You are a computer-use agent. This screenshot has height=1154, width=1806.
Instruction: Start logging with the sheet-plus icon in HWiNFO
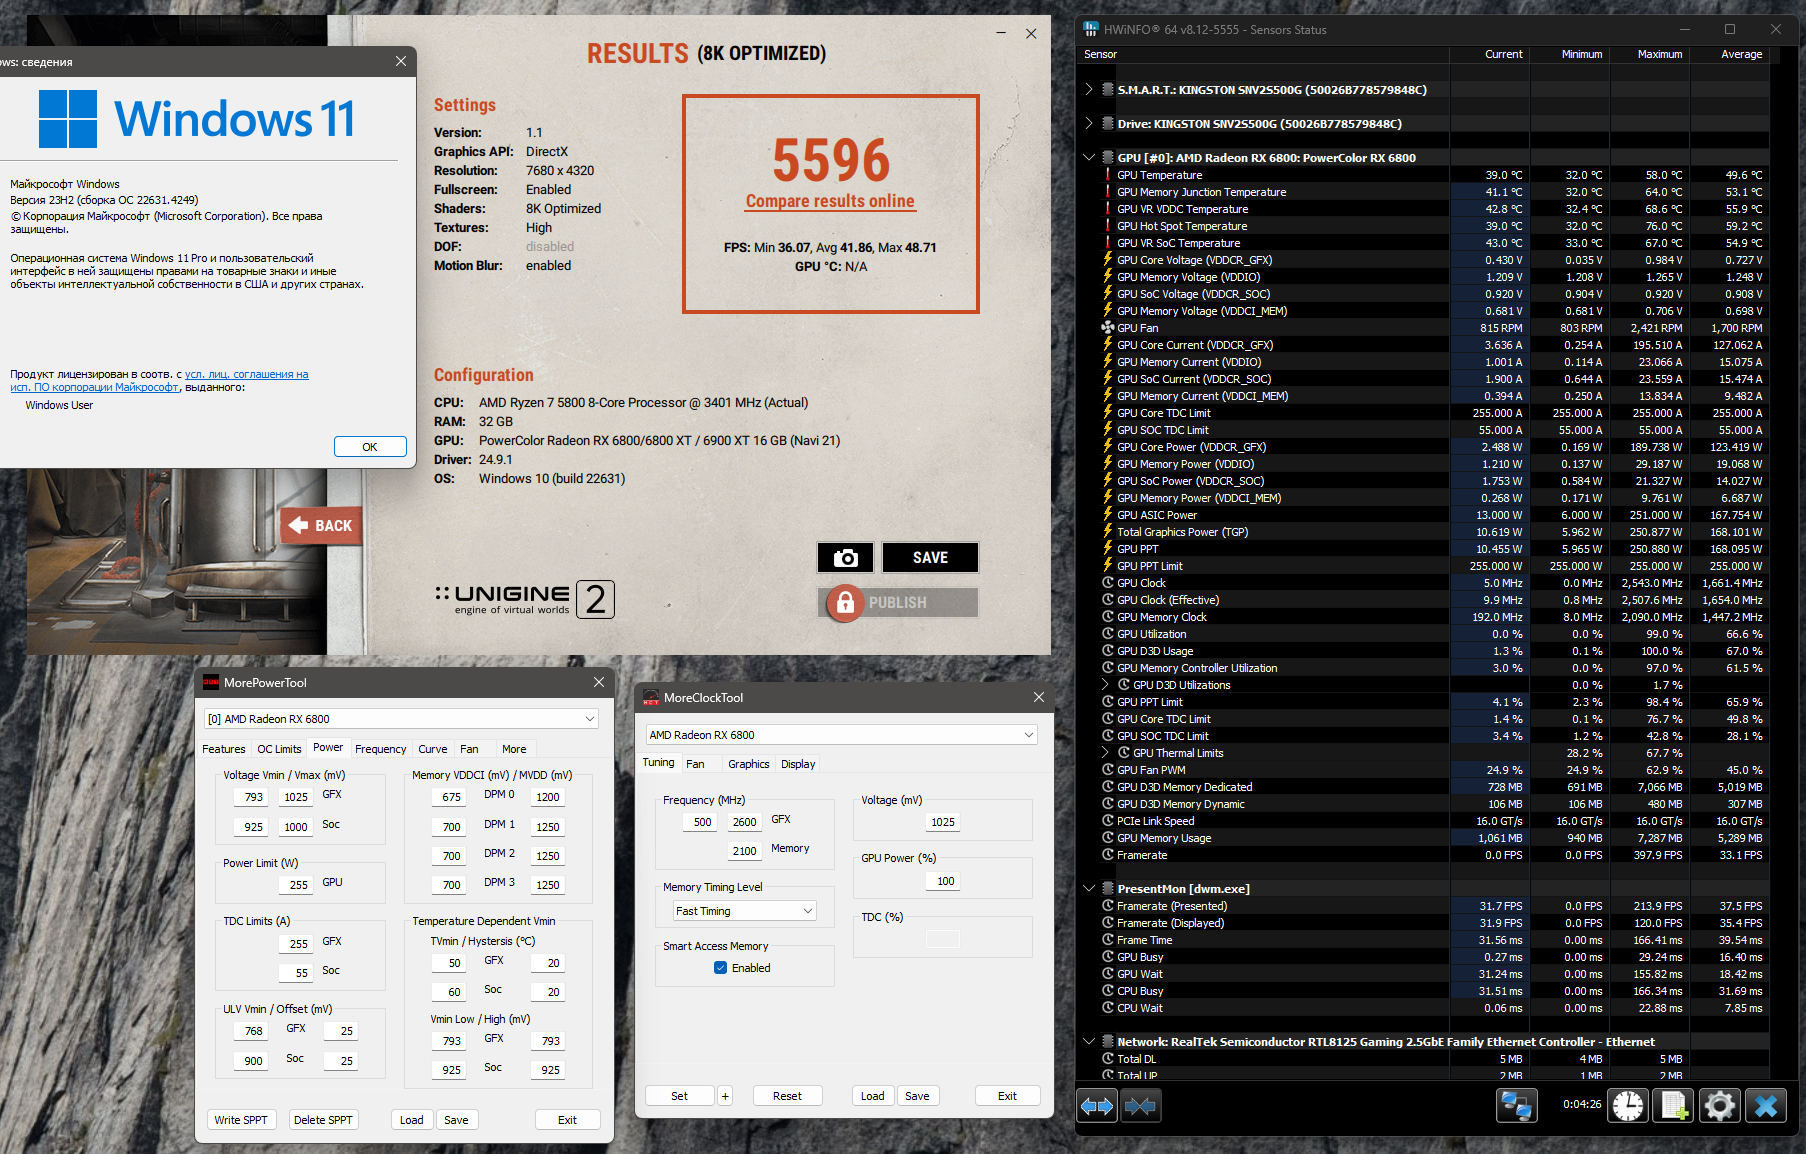point(1674,1106)
